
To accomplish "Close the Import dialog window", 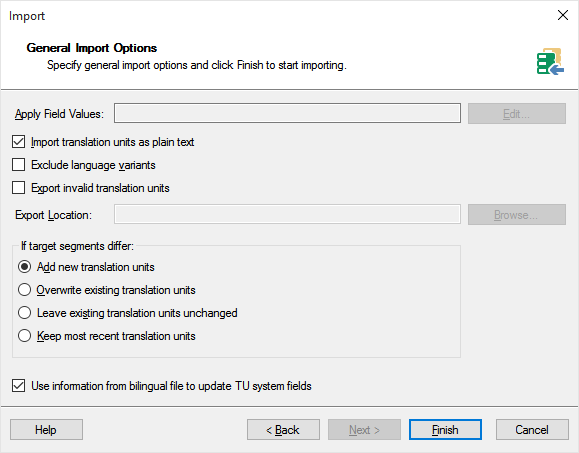I will (563, 15).
